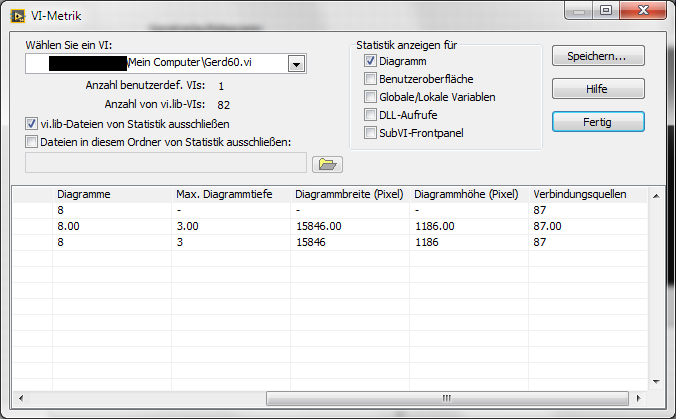Enable Dateien in diesem Ordner ausschließen checkbox
Screen dimensions: 676x419
pyautogui.click(x=31, y=142)
